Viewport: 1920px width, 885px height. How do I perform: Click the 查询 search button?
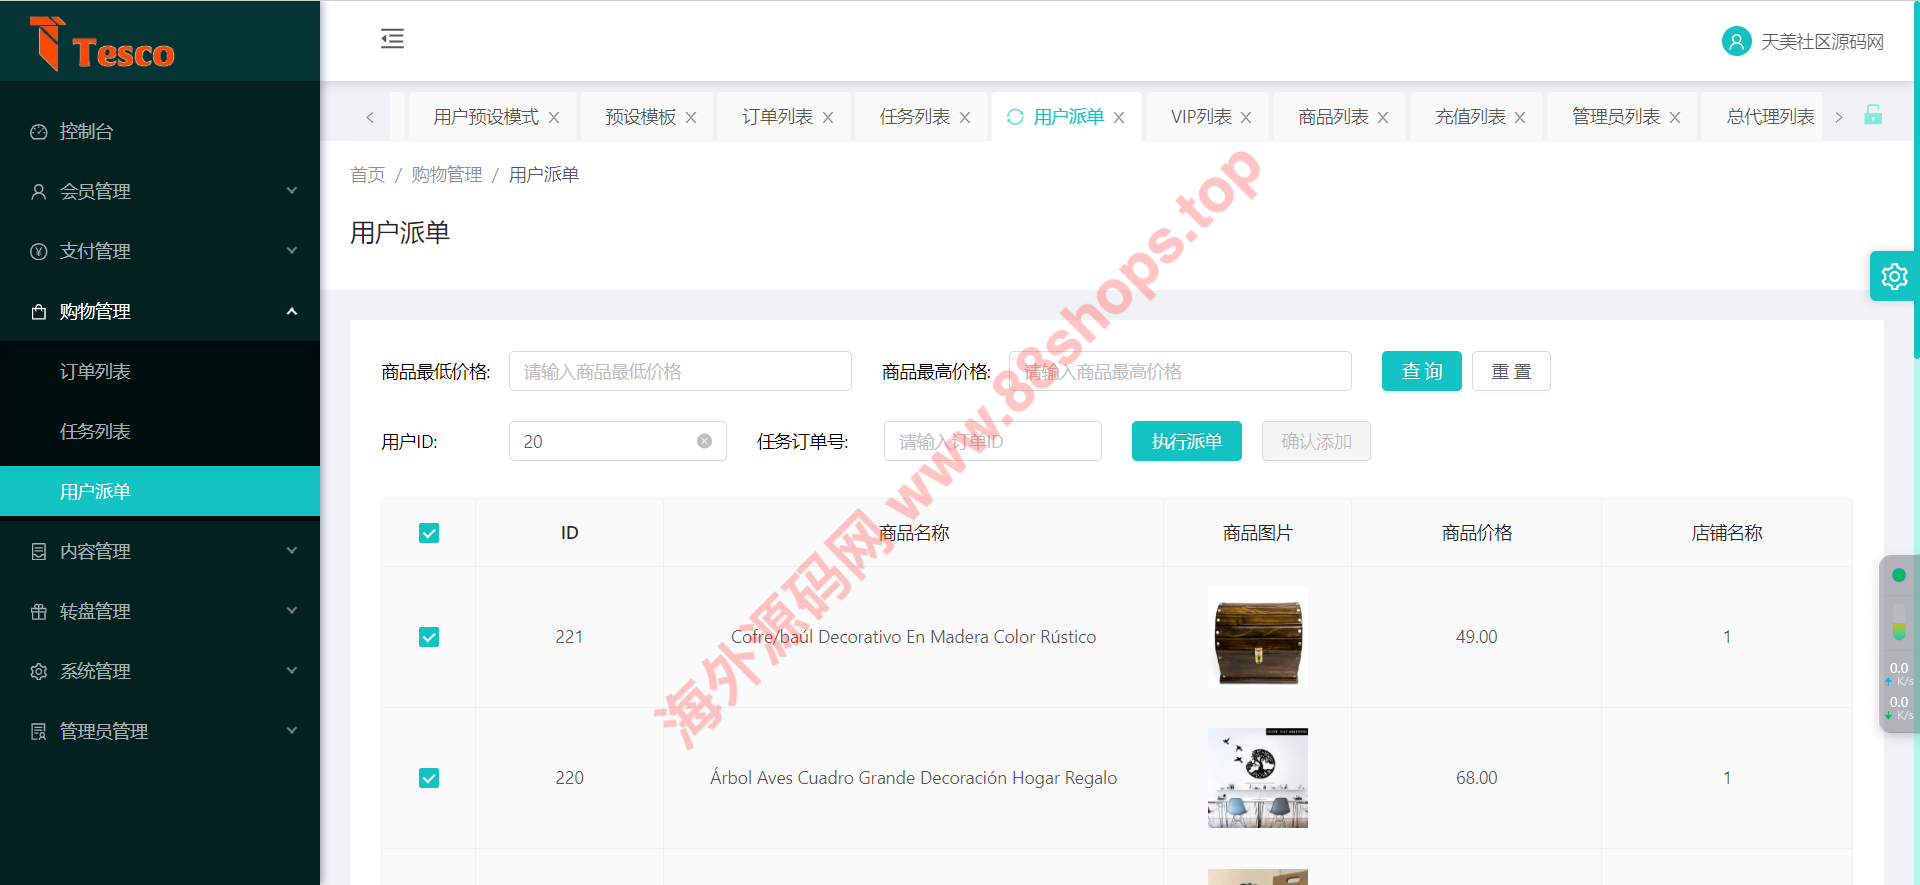click(x=1421, y=371)
